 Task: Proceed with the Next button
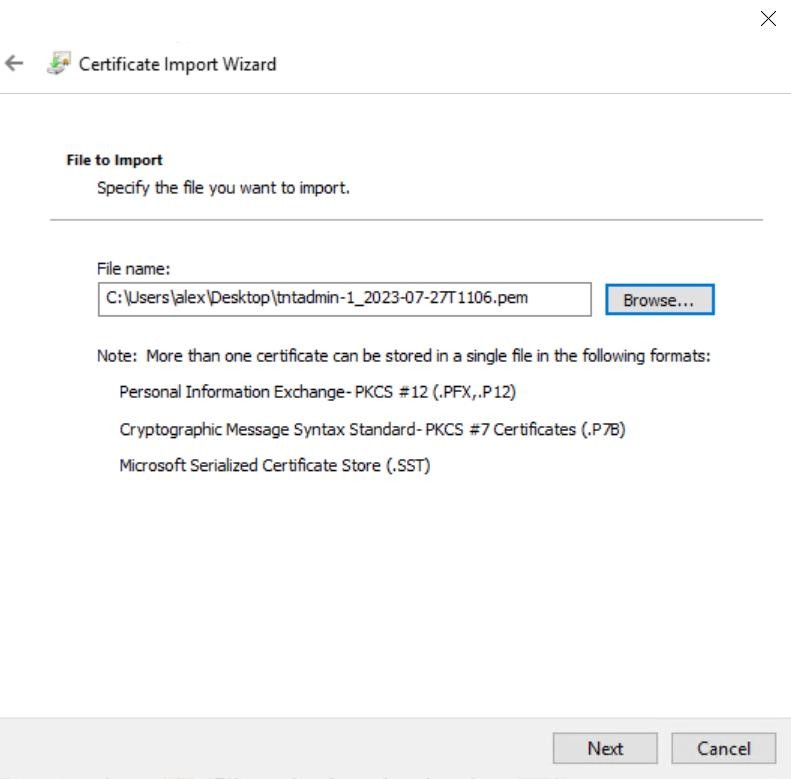605,748
